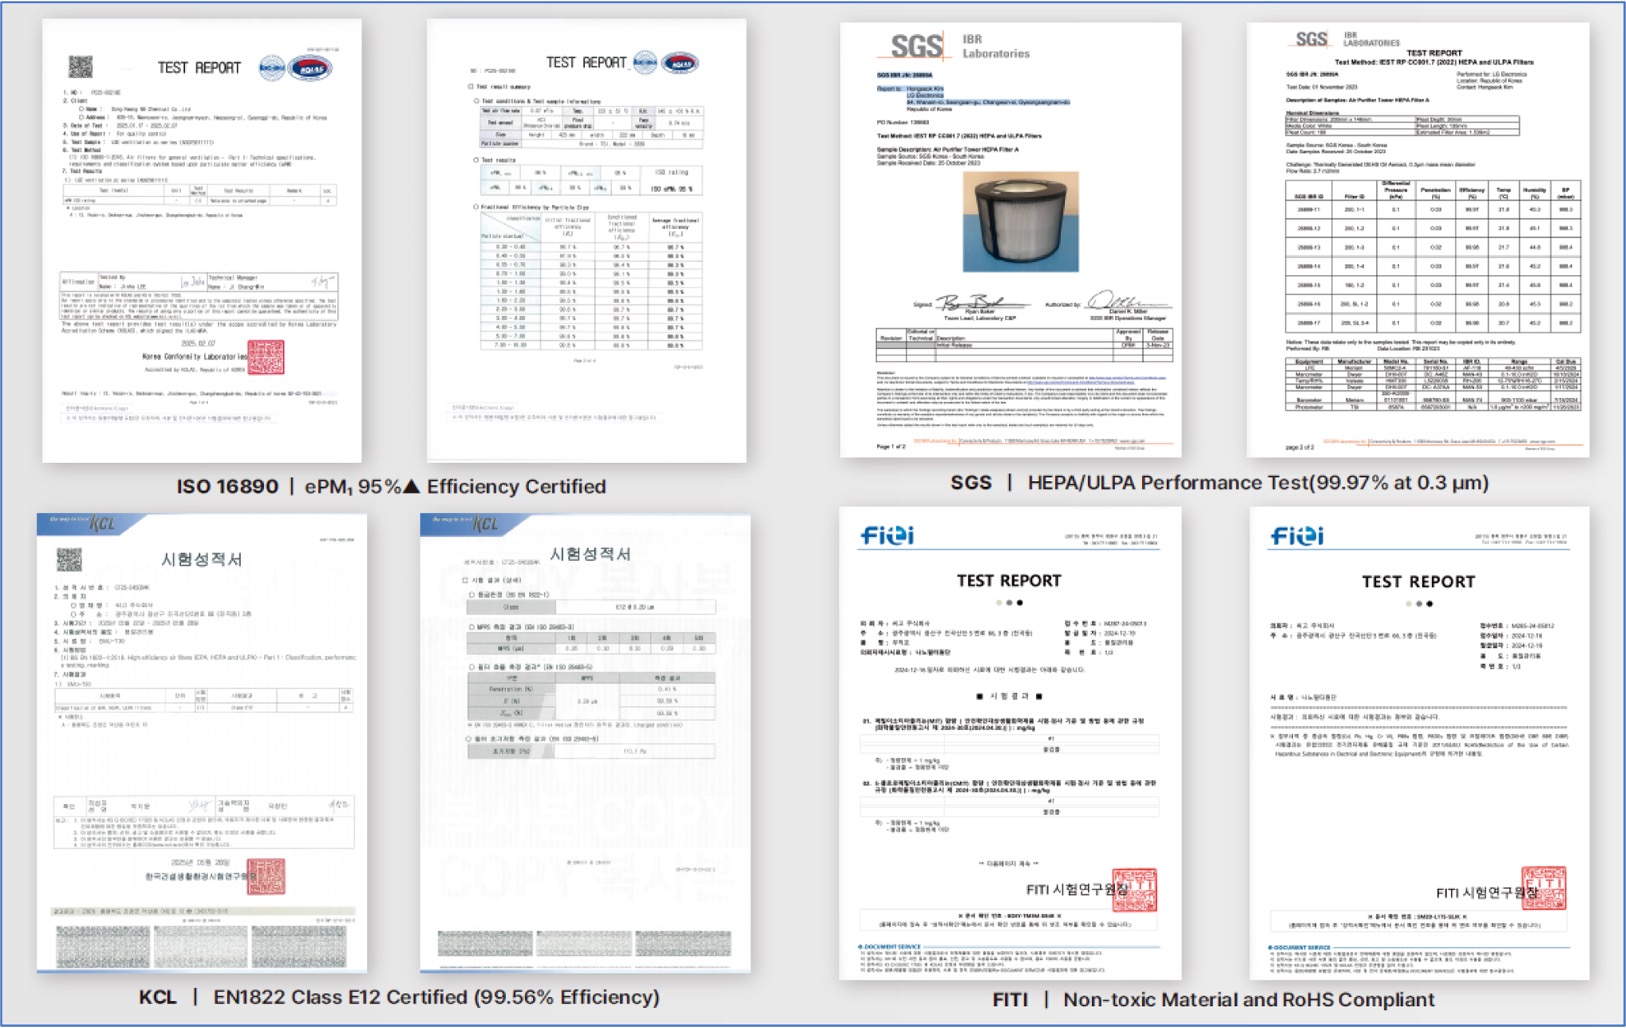Select the FITI Non-toxic Material and RoHS Compliant caption
Screen dimensions: 1626x1028
pos(1212,999)
